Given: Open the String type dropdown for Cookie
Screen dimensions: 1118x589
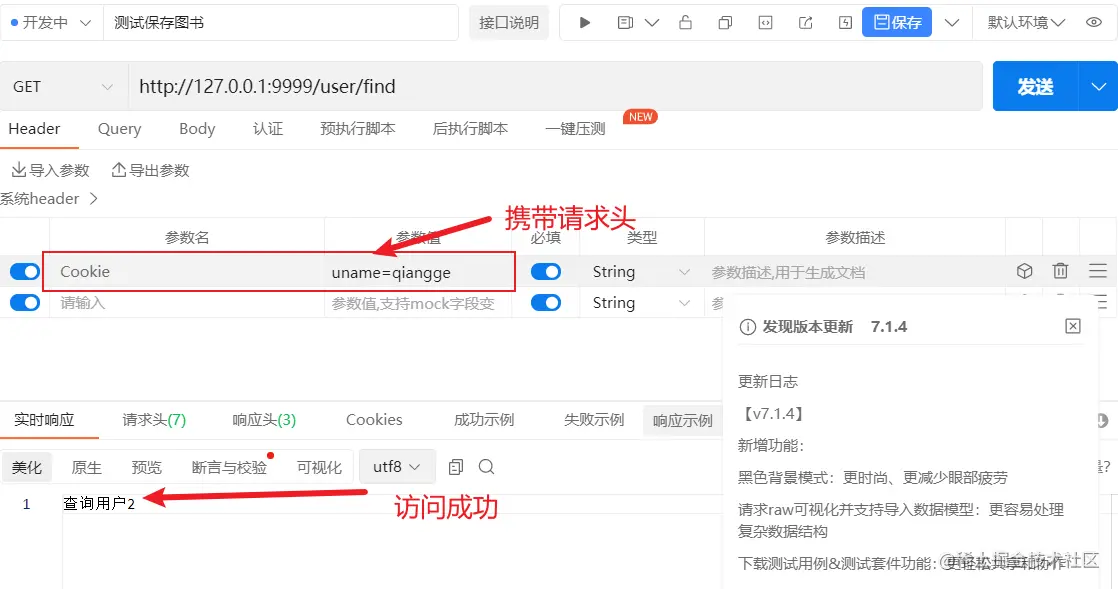Looking at the screenshot, I should tap(641, 271).
